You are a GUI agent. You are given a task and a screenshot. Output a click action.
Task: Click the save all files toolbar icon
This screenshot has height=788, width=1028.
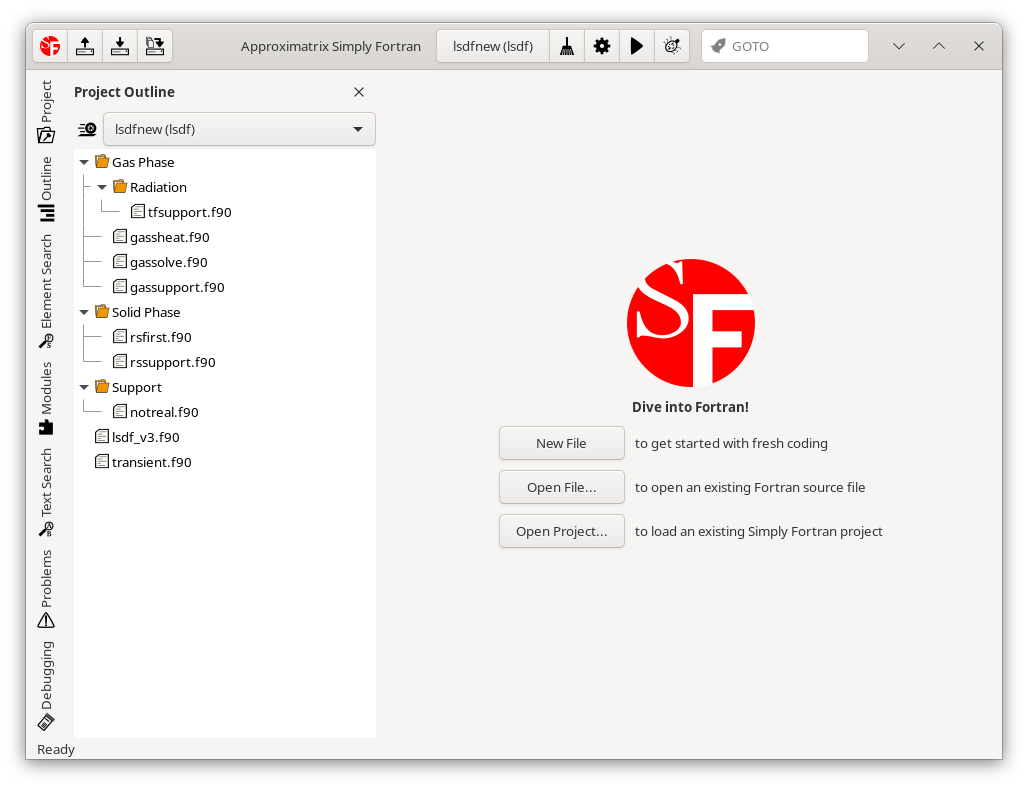[155, 46]
